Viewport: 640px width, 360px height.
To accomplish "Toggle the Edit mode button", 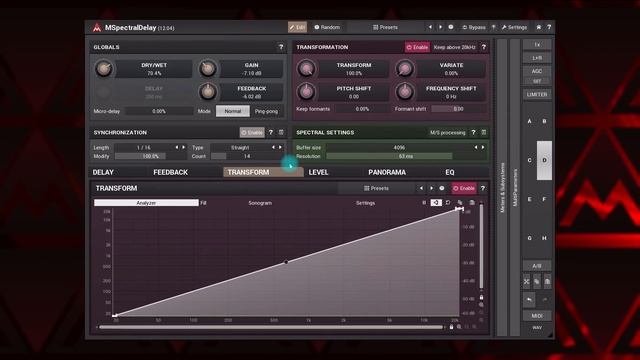I will coord(297,27).
